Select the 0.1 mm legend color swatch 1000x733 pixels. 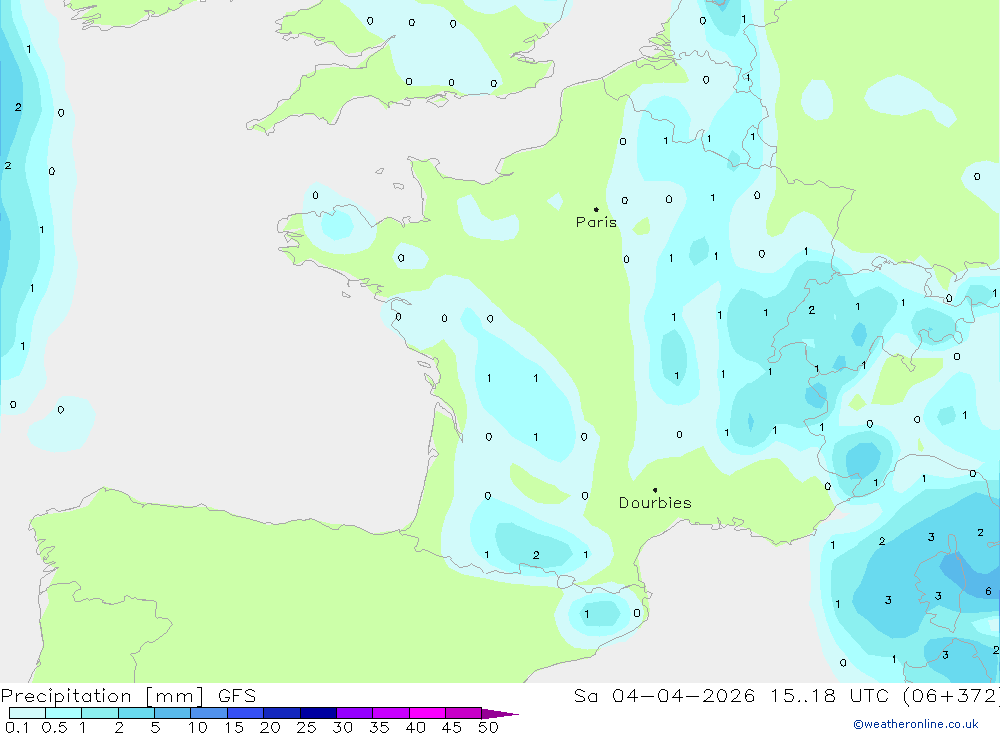[27, 713]
